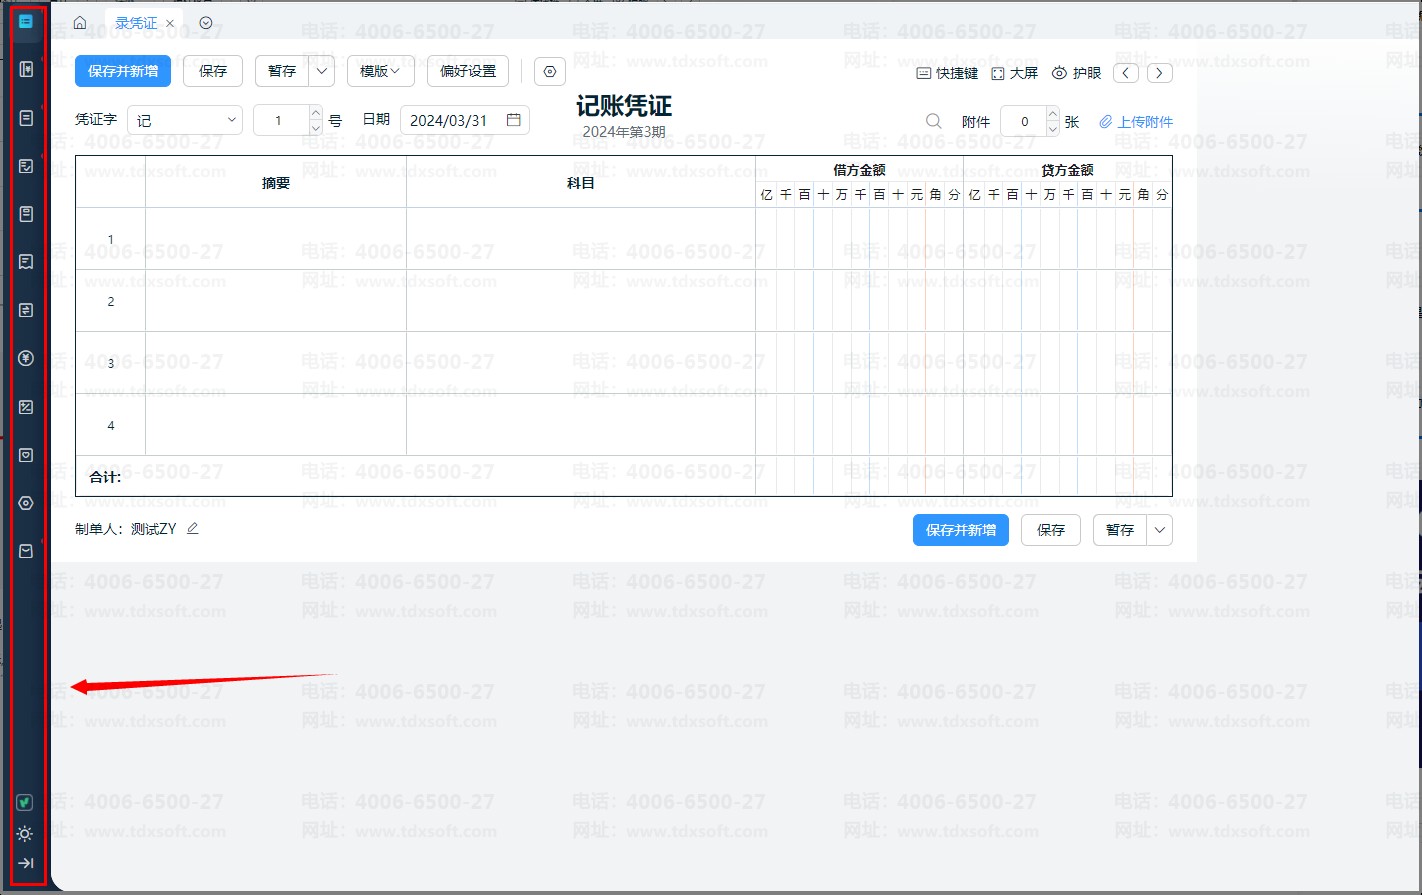Click the home icon tab
Viewport: 1422px width, 895px height.
pyautogui.click(x=80, y=23)
